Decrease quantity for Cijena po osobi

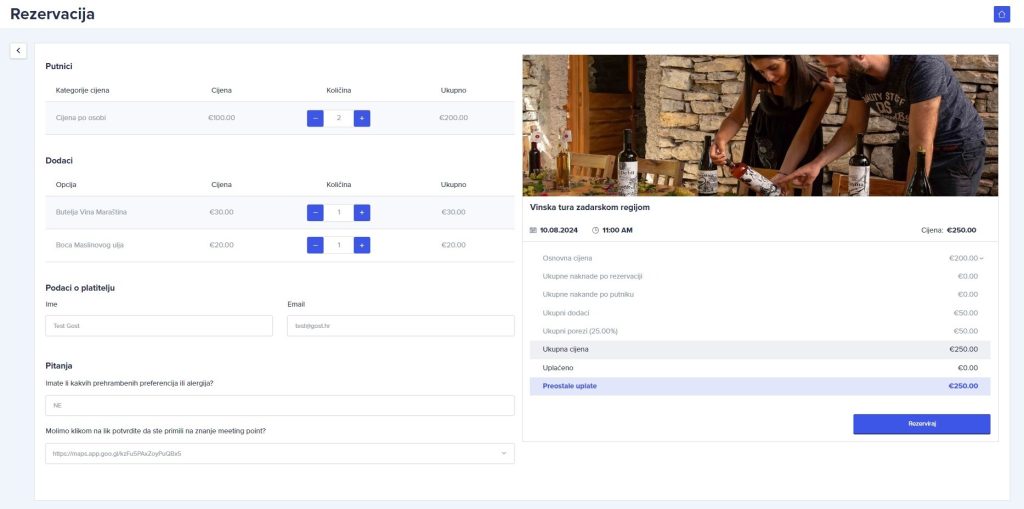coord(315,118)
